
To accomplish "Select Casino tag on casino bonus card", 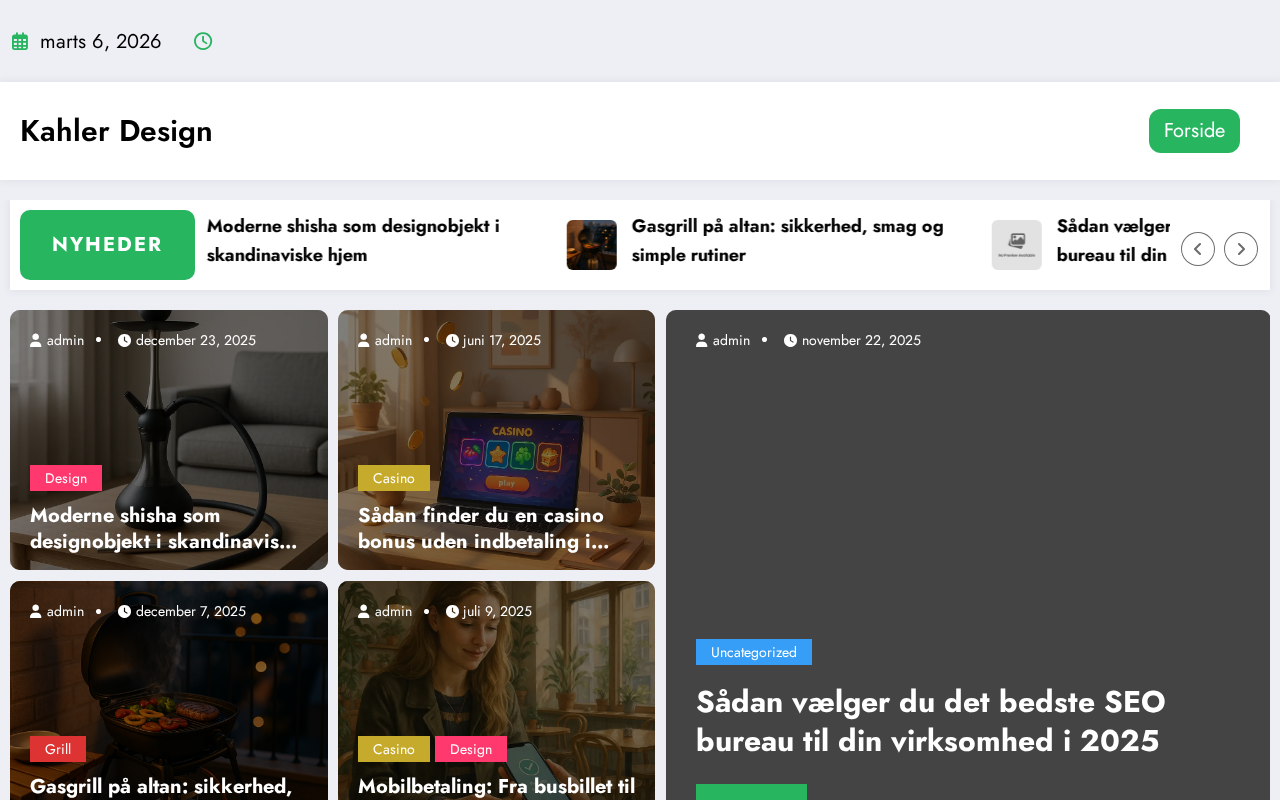I will click(394, 478).
